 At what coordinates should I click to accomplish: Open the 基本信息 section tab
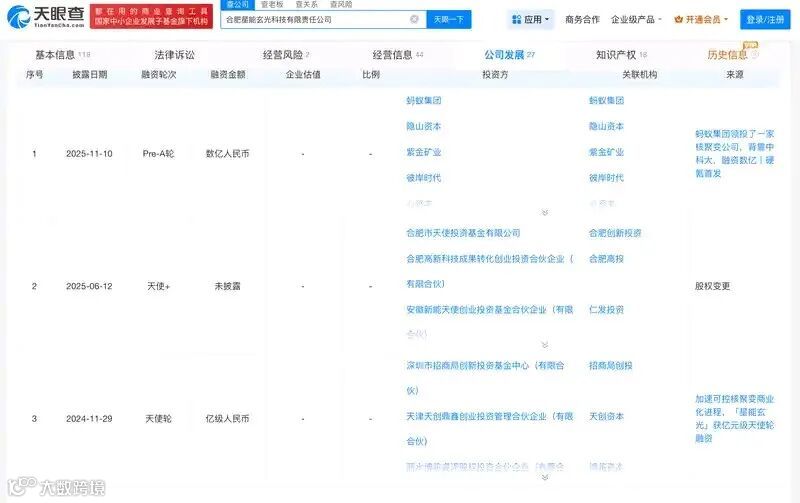click(x=62, y=55)
